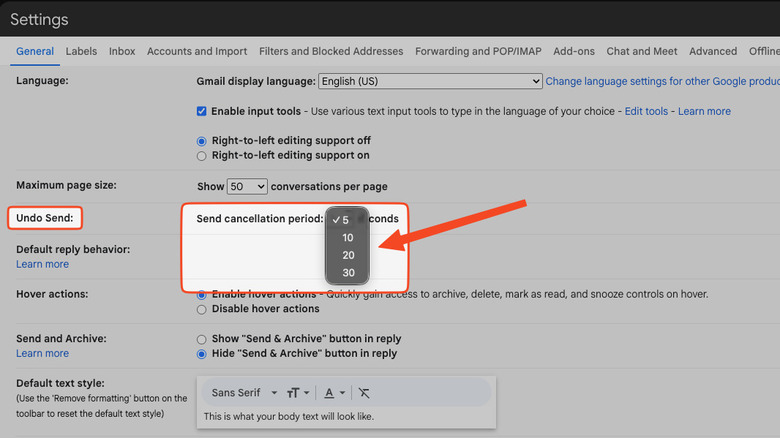The image size is (780, 438).
Task: Pick 10 in the send cancellation list
Action: pos(348,238)
